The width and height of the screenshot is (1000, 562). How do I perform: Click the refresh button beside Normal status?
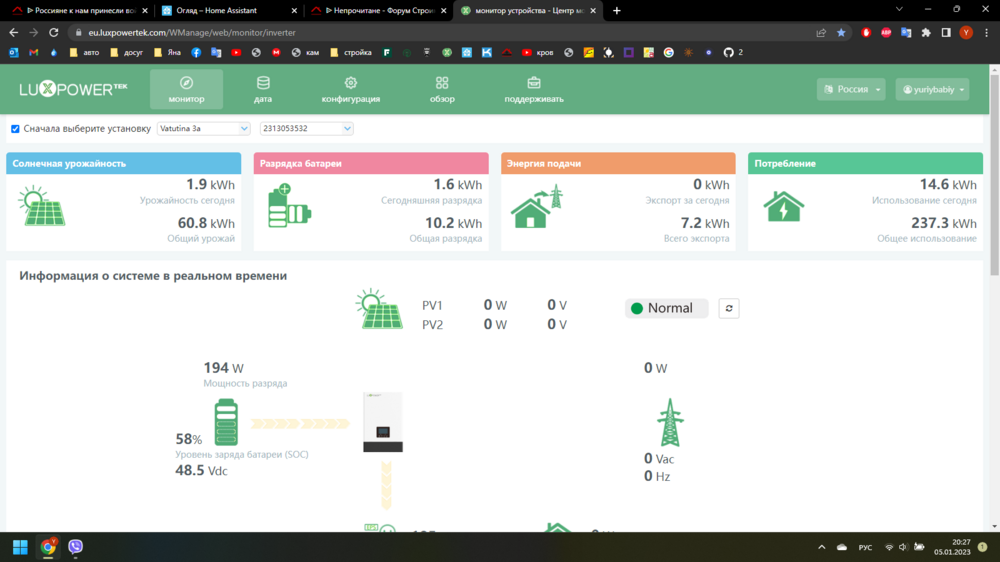click(x=728, y=308)
